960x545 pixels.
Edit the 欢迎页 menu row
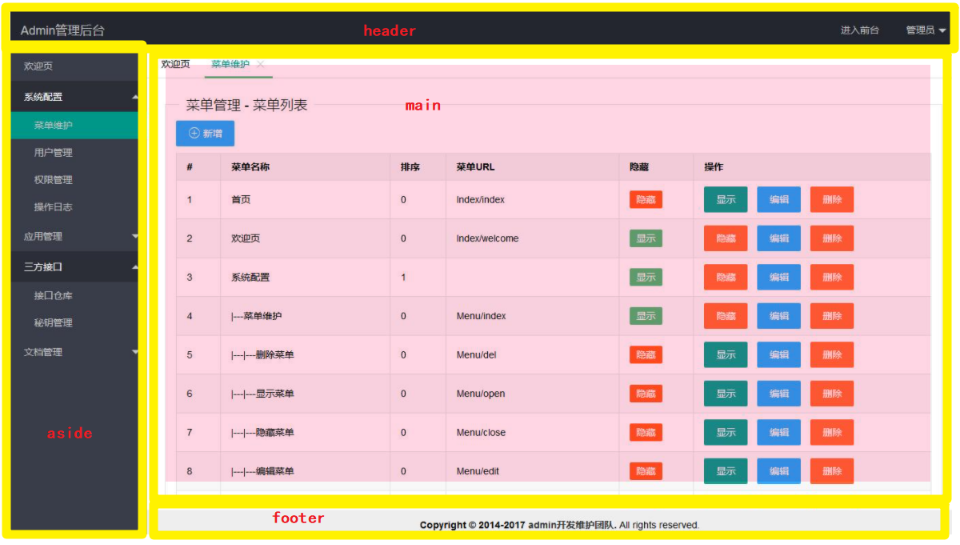pyautogui.click(x=779, y=238)
